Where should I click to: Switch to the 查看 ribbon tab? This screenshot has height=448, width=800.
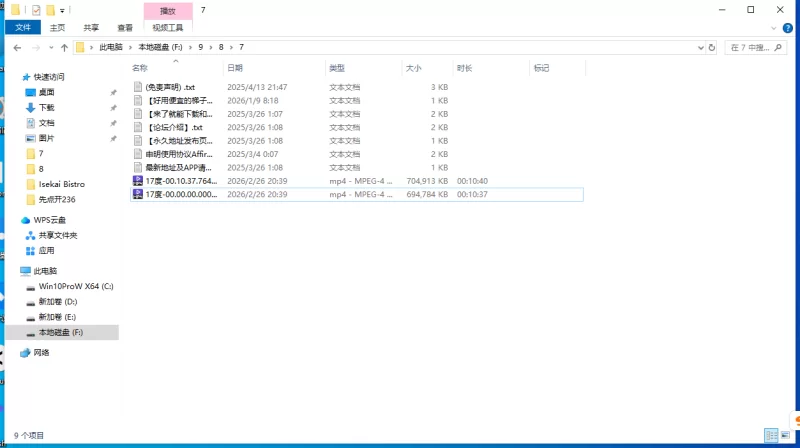click(x=125, y=28)
